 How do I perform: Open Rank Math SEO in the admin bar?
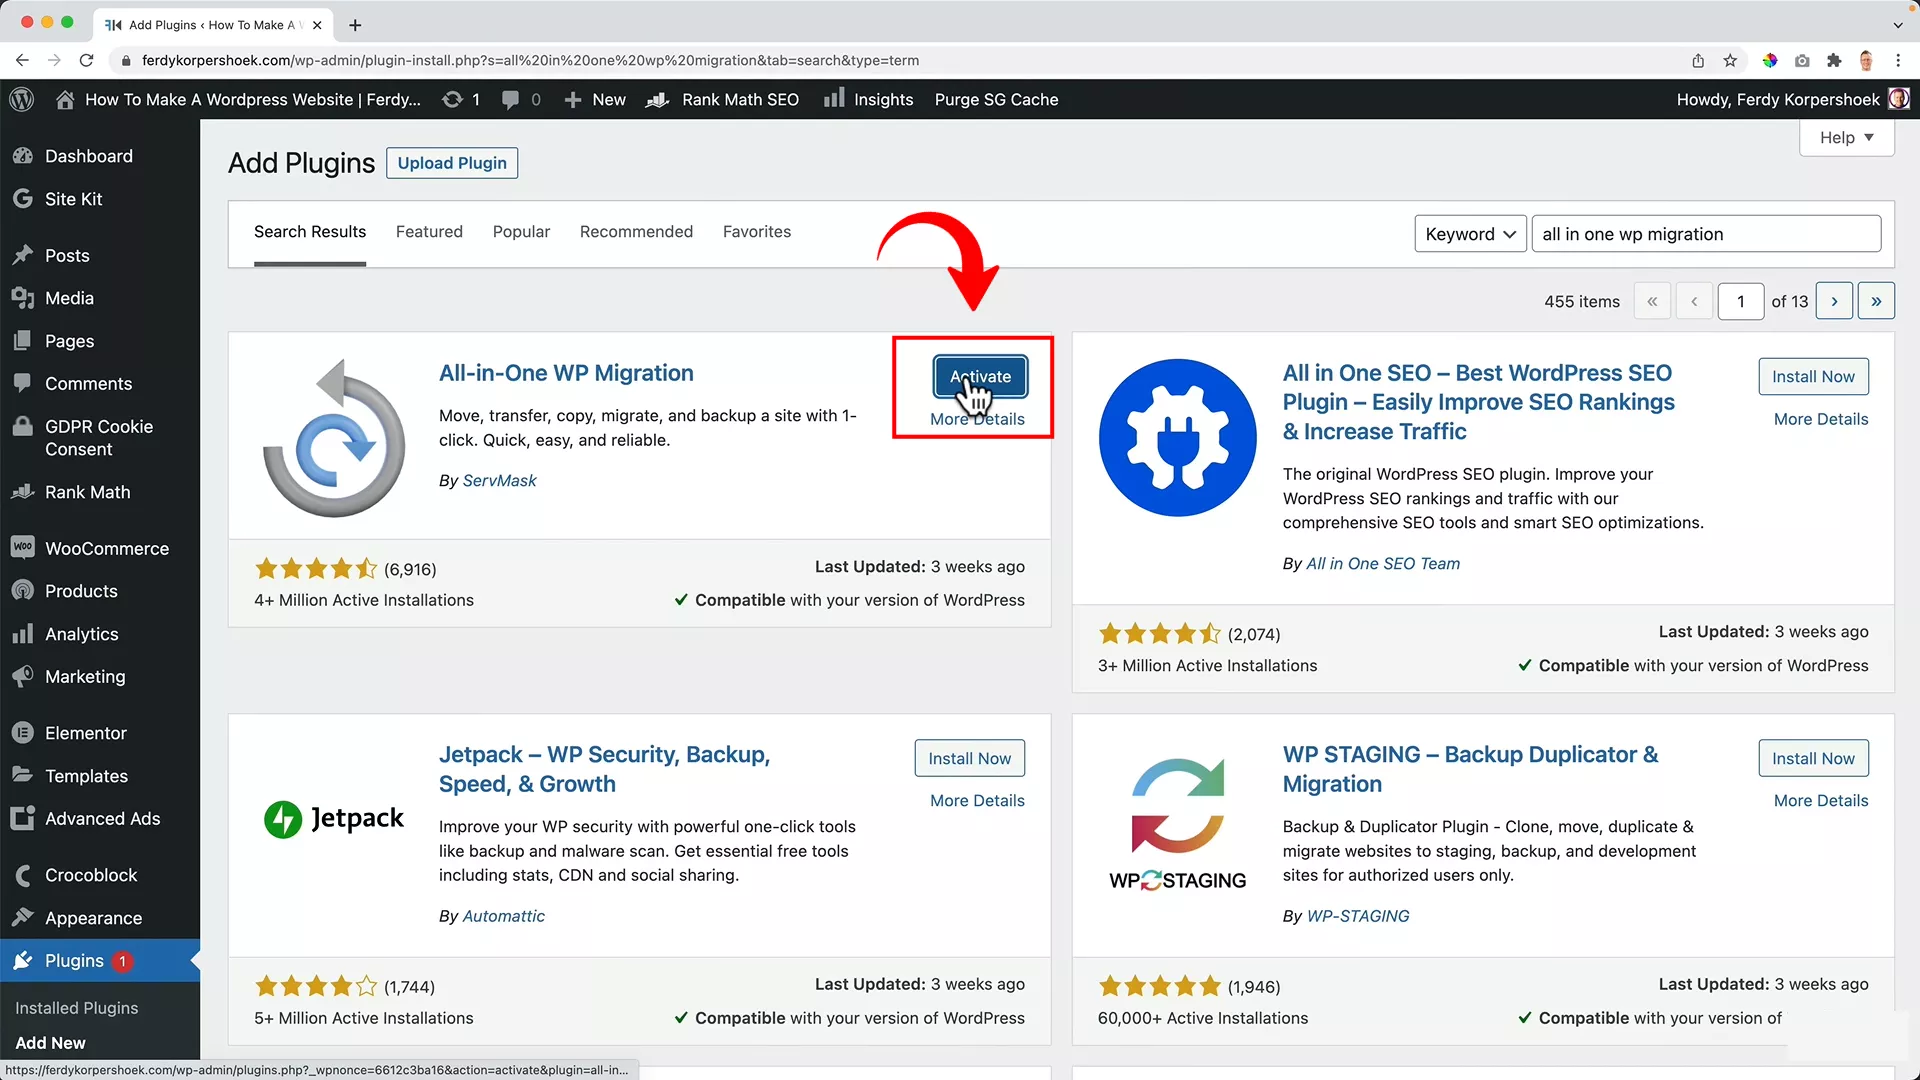[723, 99]
